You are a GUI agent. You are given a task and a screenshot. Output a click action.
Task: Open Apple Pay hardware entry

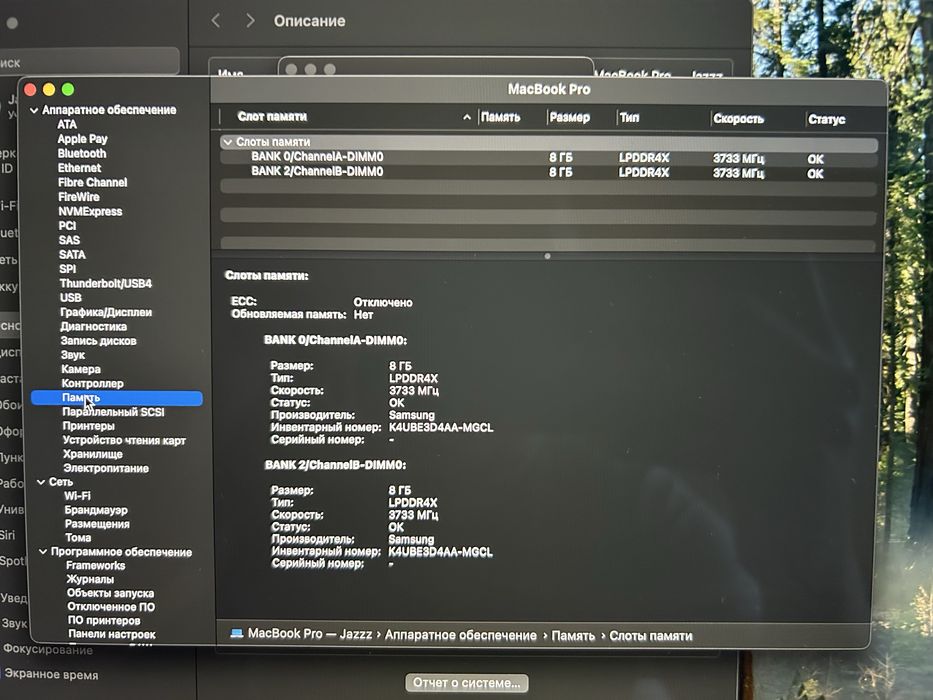83,139
